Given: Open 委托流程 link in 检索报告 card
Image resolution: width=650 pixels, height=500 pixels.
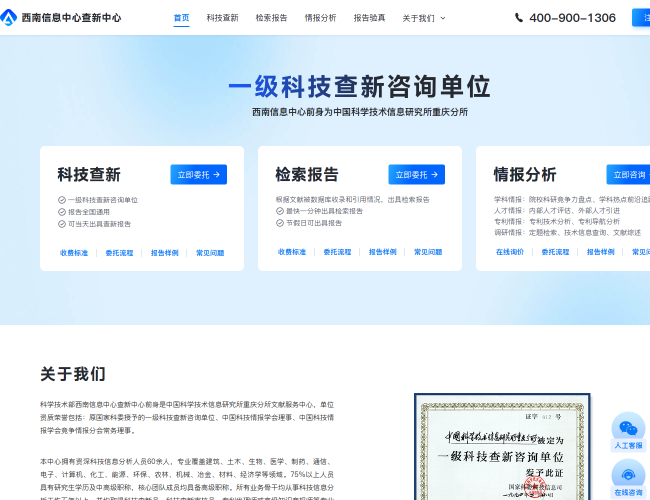Looking at the screenshot, I should [x=337, y=252].
